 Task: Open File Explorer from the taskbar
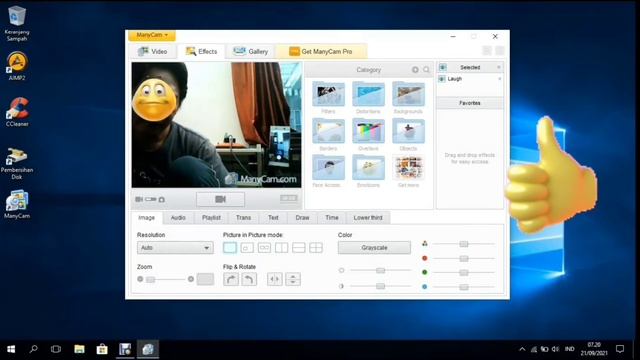79,349
